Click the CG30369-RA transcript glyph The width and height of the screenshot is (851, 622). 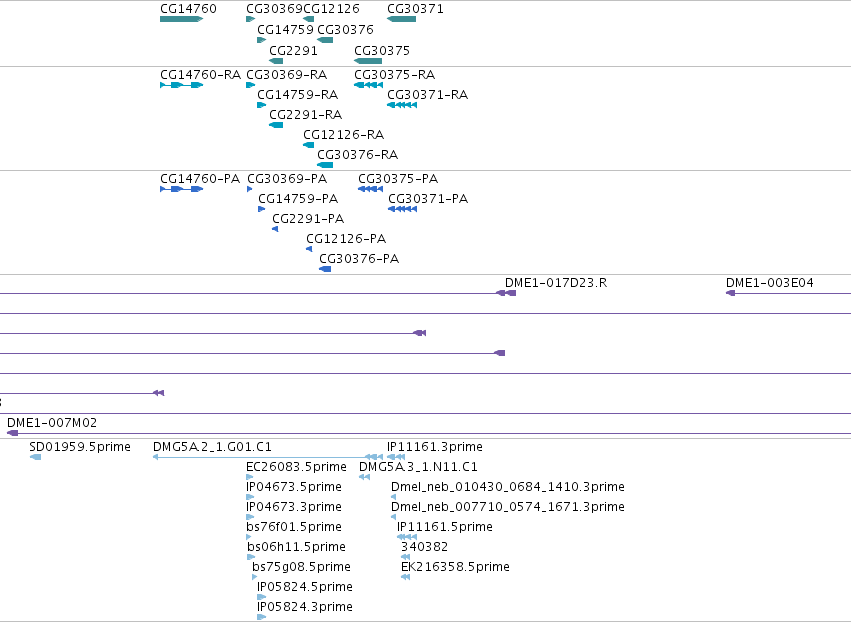[250, 85]
